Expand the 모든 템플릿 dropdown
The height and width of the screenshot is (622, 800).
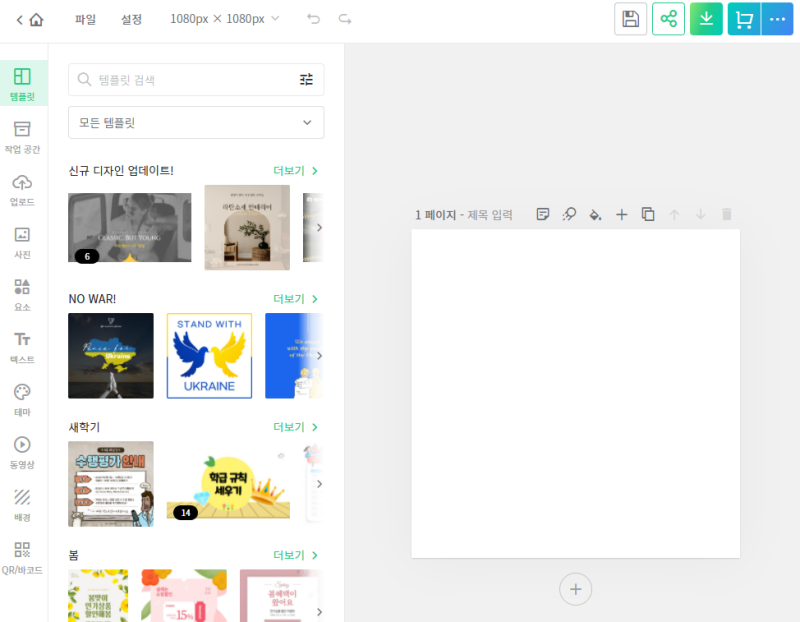click(x=196, y=122)
